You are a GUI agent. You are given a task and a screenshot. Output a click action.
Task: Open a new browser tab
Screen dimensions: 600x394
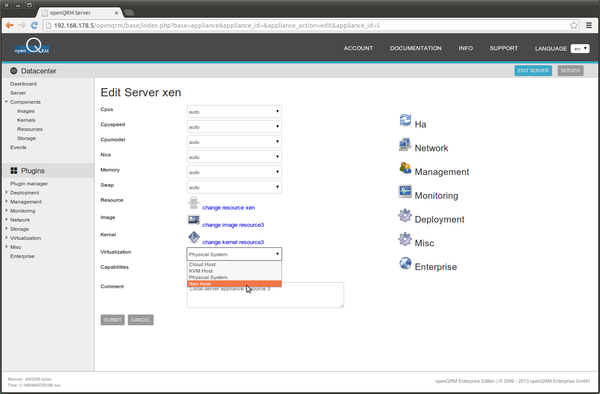click(x=129, y=13)
